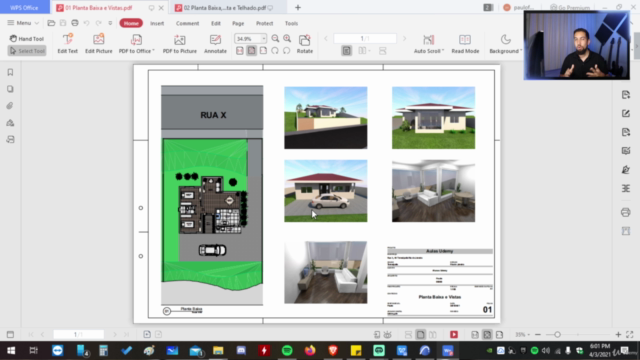Expand the Menu dropdown arrow
Screen dimensions: 640x360
pos(37,23)
